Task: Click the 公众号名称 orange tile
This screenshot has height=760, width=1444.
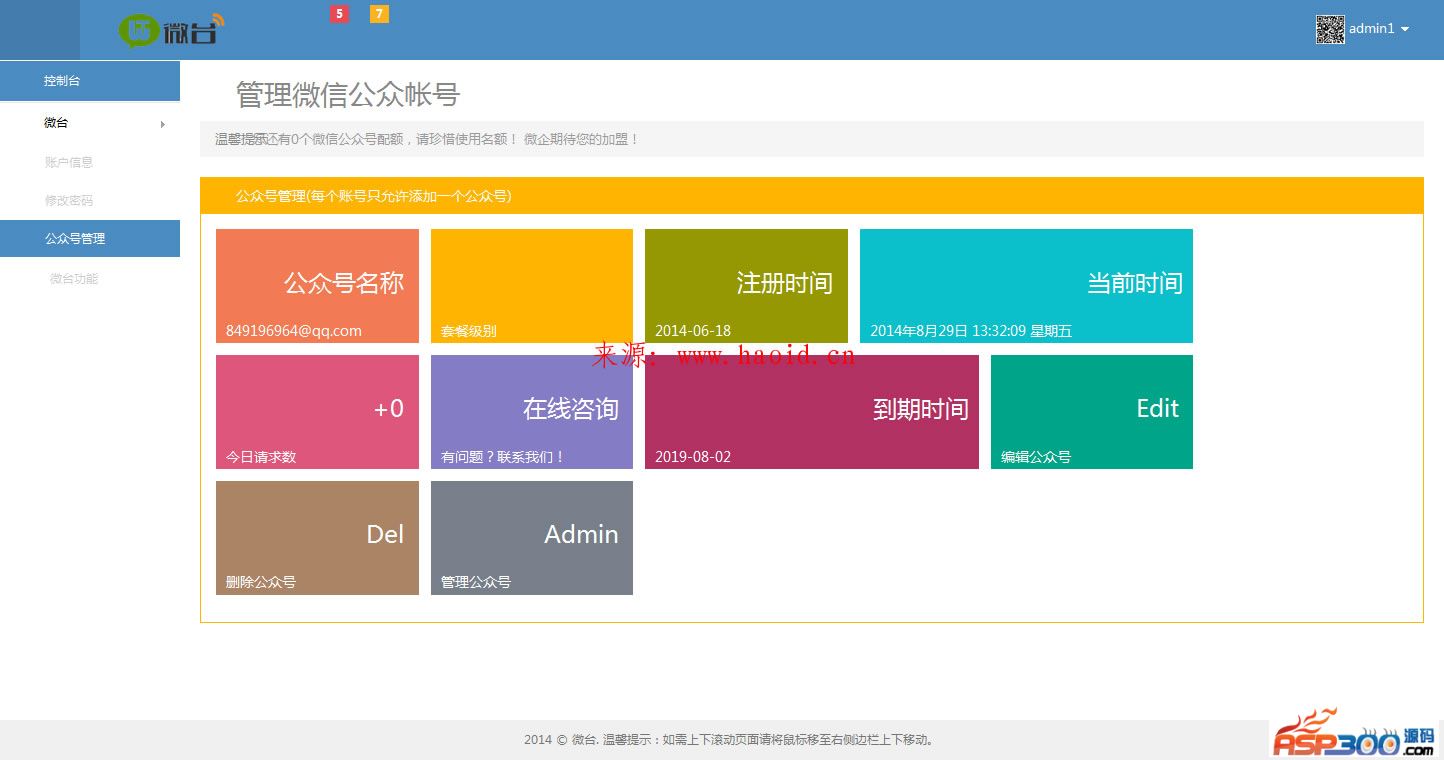Action: 317,286
